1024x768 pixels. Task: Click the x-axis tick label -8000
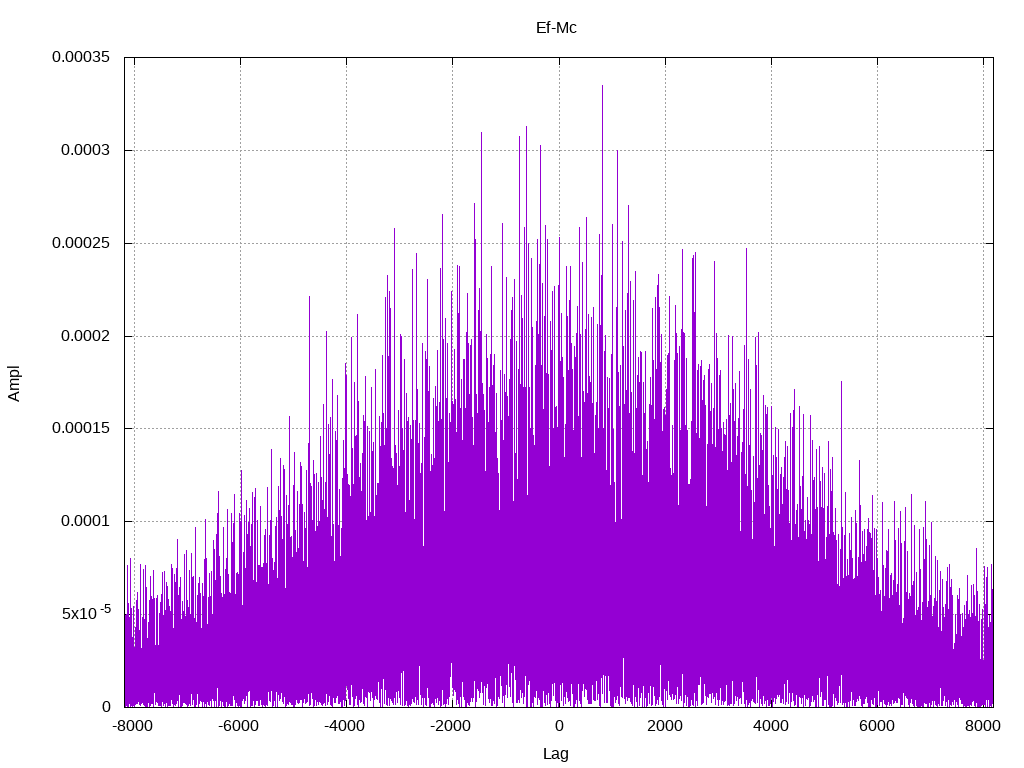[133, 726]
